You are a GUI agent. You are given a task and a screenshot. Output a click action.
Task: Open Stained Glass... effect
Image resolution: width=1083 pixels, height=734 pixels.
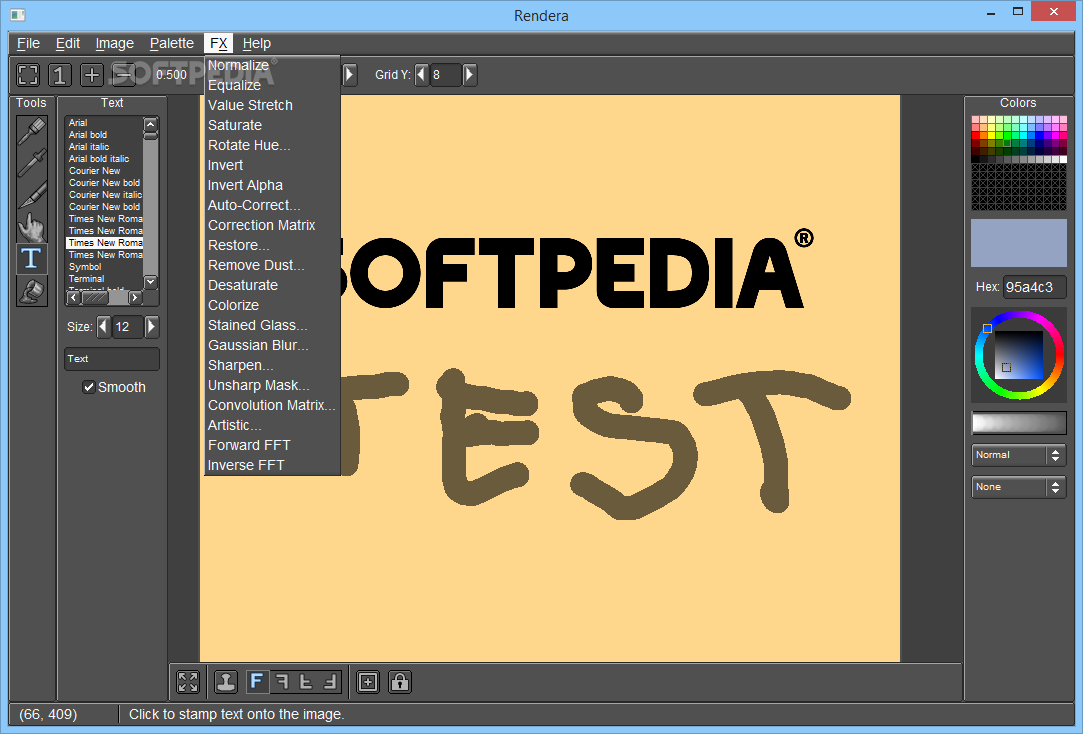tap(272, 326)
